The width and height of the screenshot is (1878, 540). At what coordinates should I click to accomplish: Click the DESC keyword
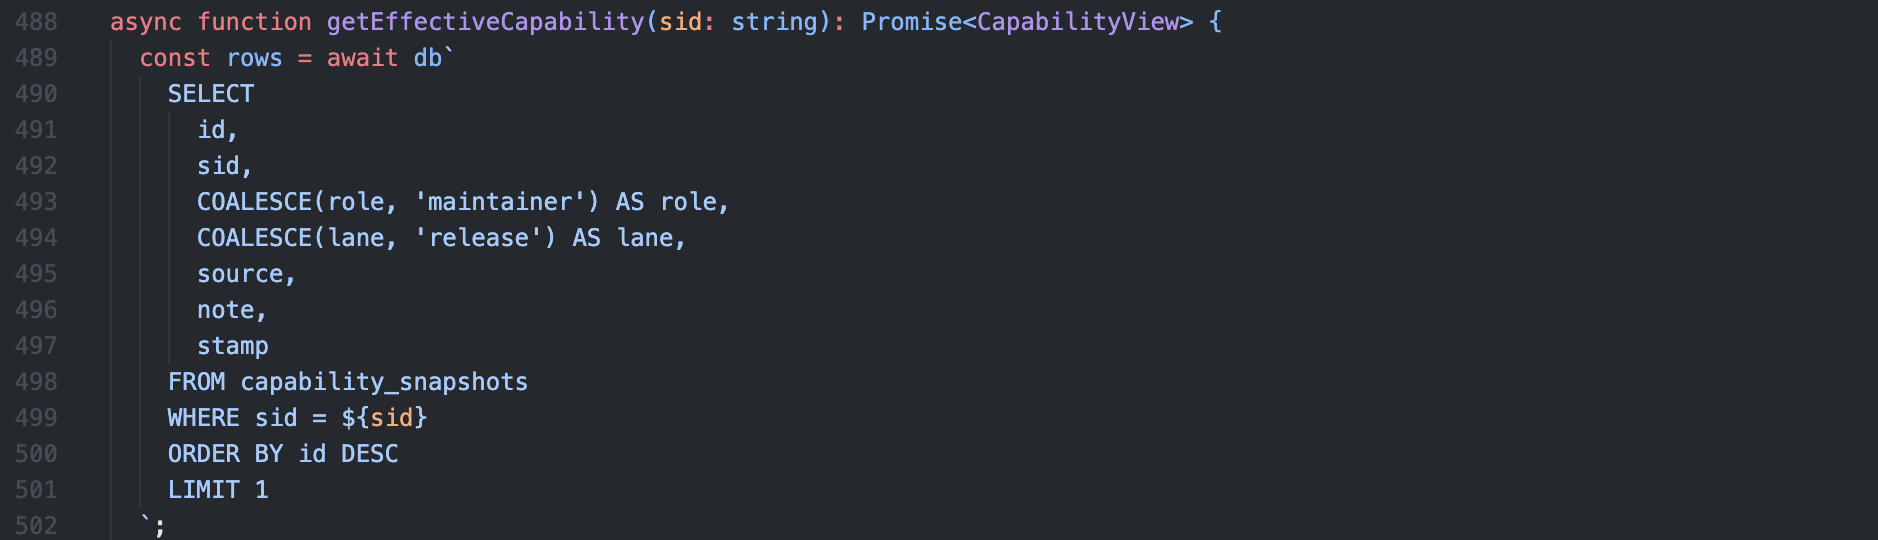pos(370,454)
